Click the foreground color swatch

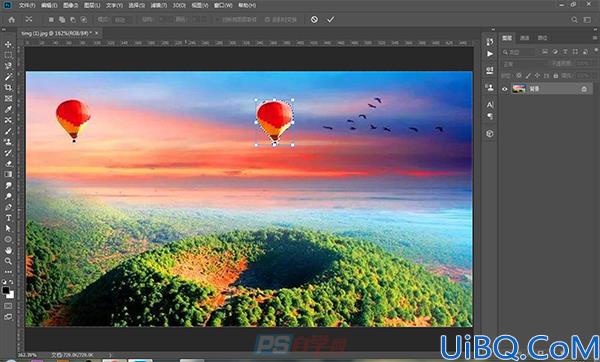(x=6, y=290)
